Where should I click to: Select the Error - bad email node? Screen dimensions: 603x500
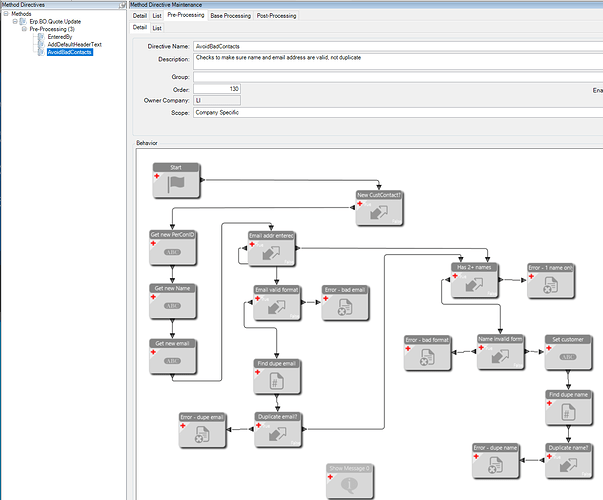pyautogui.click(x=345, y=303)
